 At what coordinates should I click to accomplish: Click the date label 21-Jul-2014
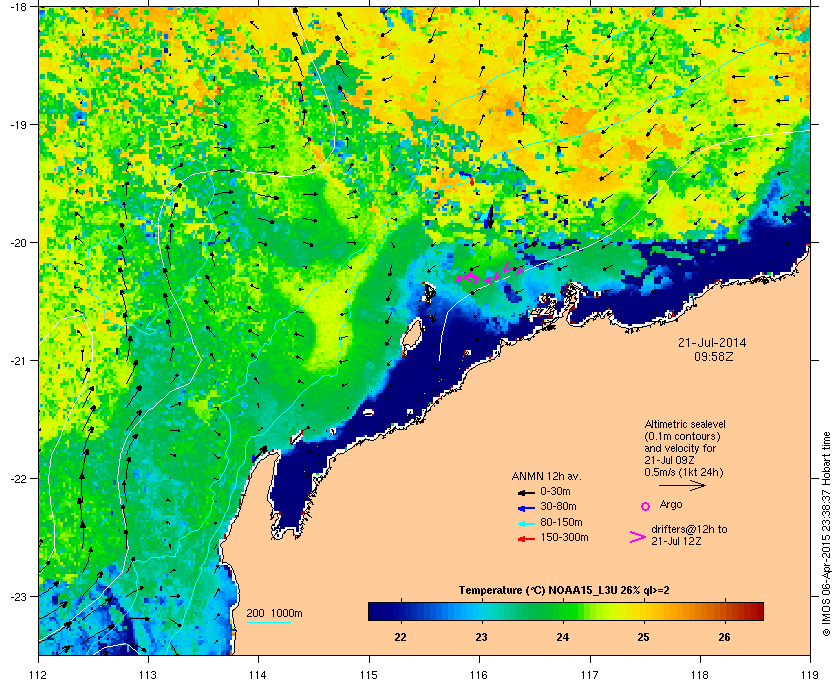[712, 343]
